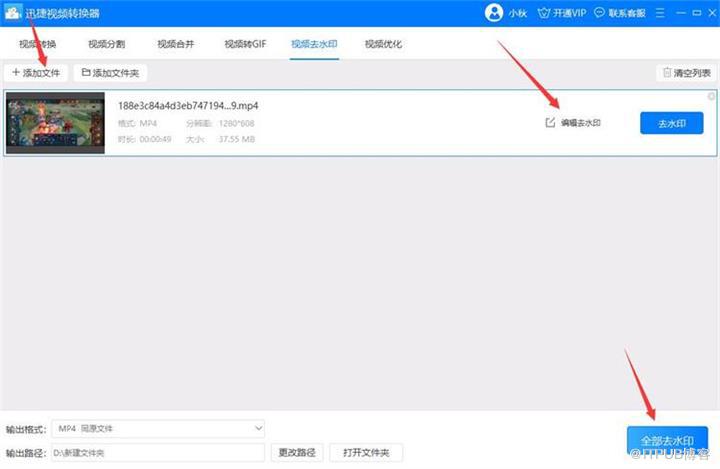Click the resolution value 1280*608
The height and width of the screenshot is (469, 720).
click(x=236, y=123)
